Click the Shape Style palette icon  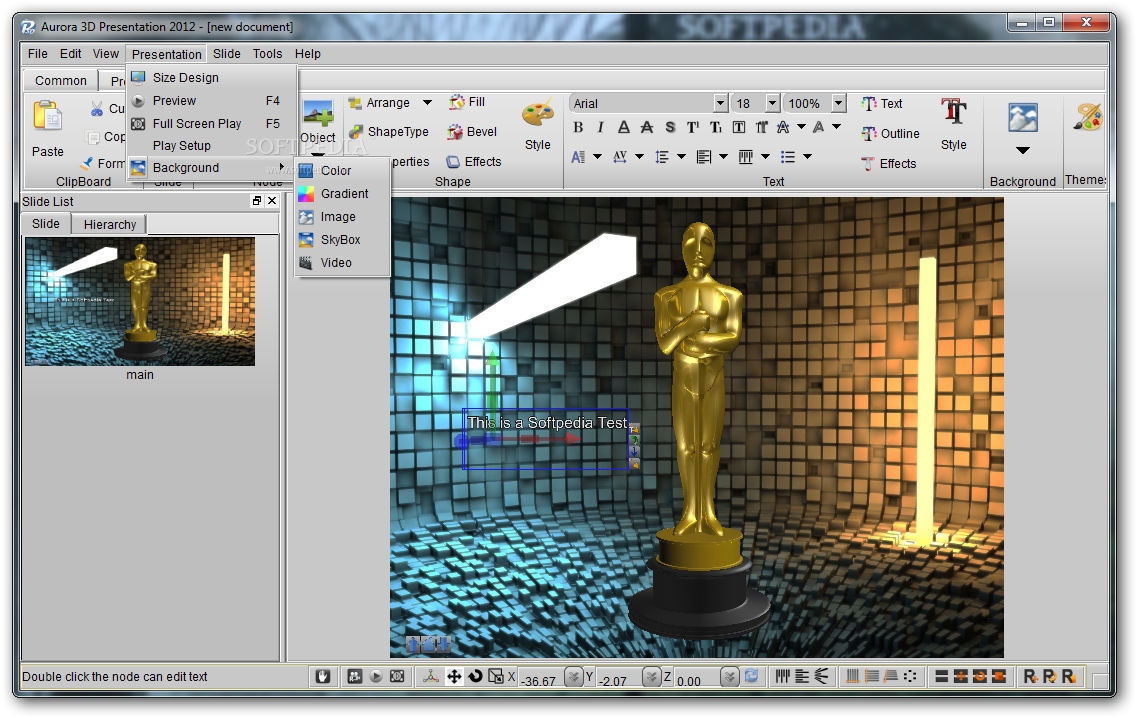pyautogui.click(x=537, y=113)
